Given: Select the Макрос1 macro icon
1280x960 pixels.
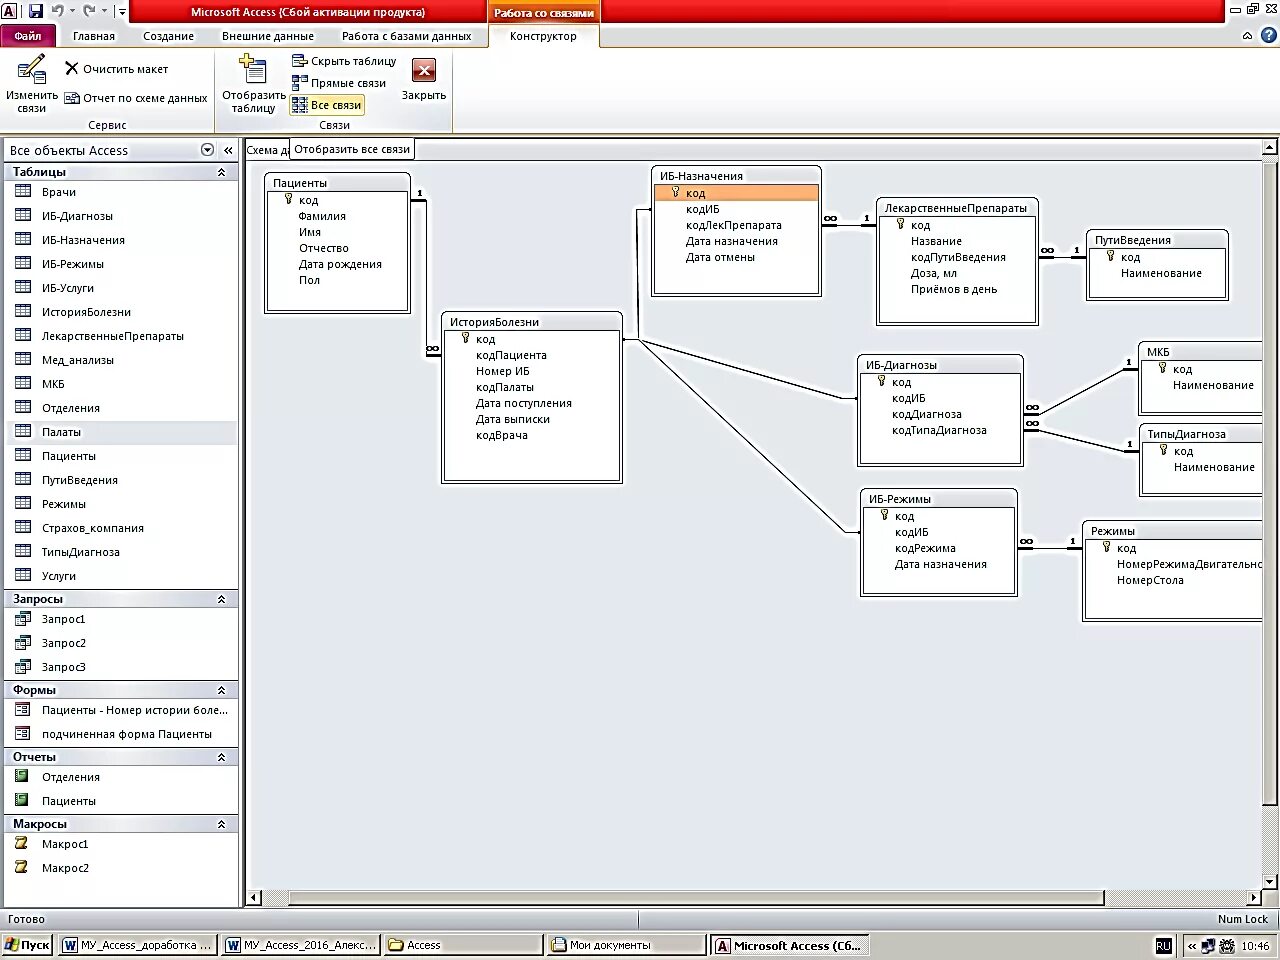Looking at the screenshot, I should (x=22, y=844).
